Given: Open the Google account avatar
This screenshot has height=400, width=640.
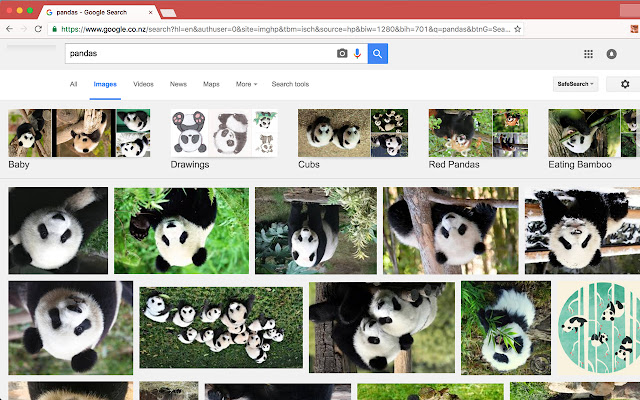Looking at the screenshot, I should [x=611, y=54].
